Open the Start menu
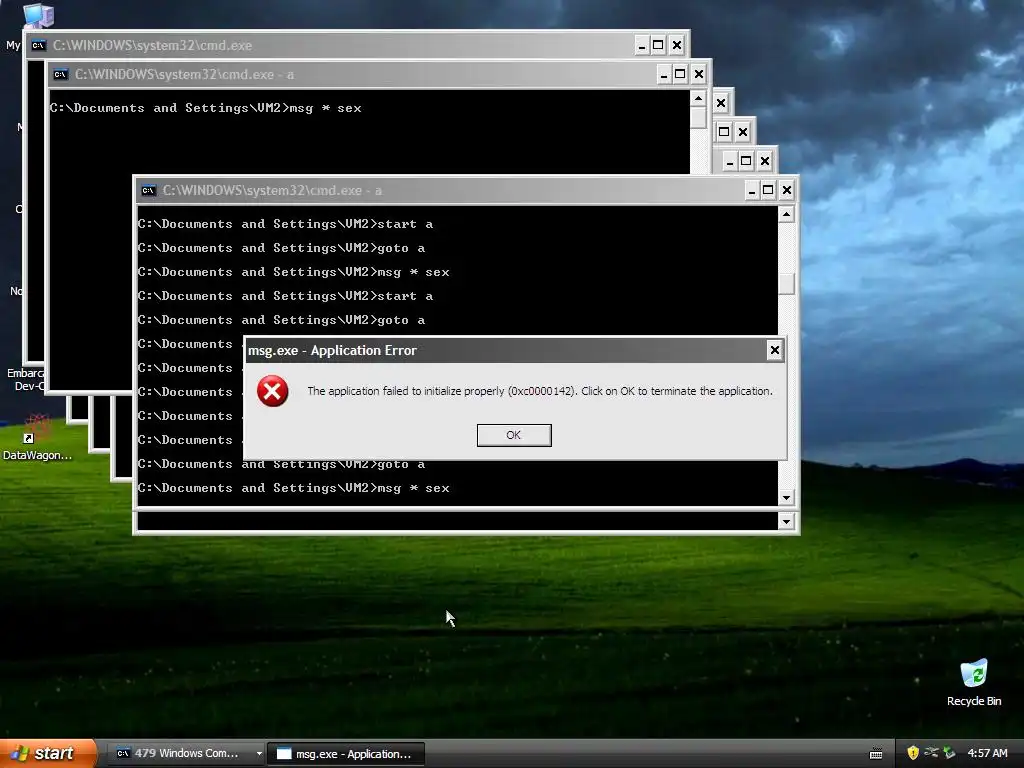This screenshot has width=1024, height=768. (x=48, y=753)
